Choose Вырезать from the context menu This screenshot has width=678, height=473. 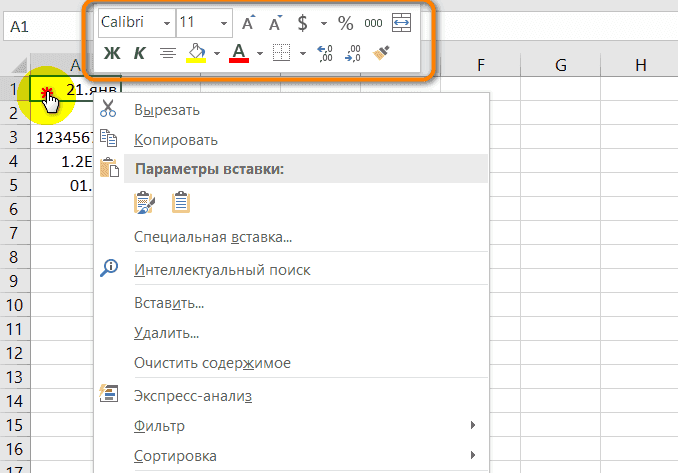click(167, 110)
